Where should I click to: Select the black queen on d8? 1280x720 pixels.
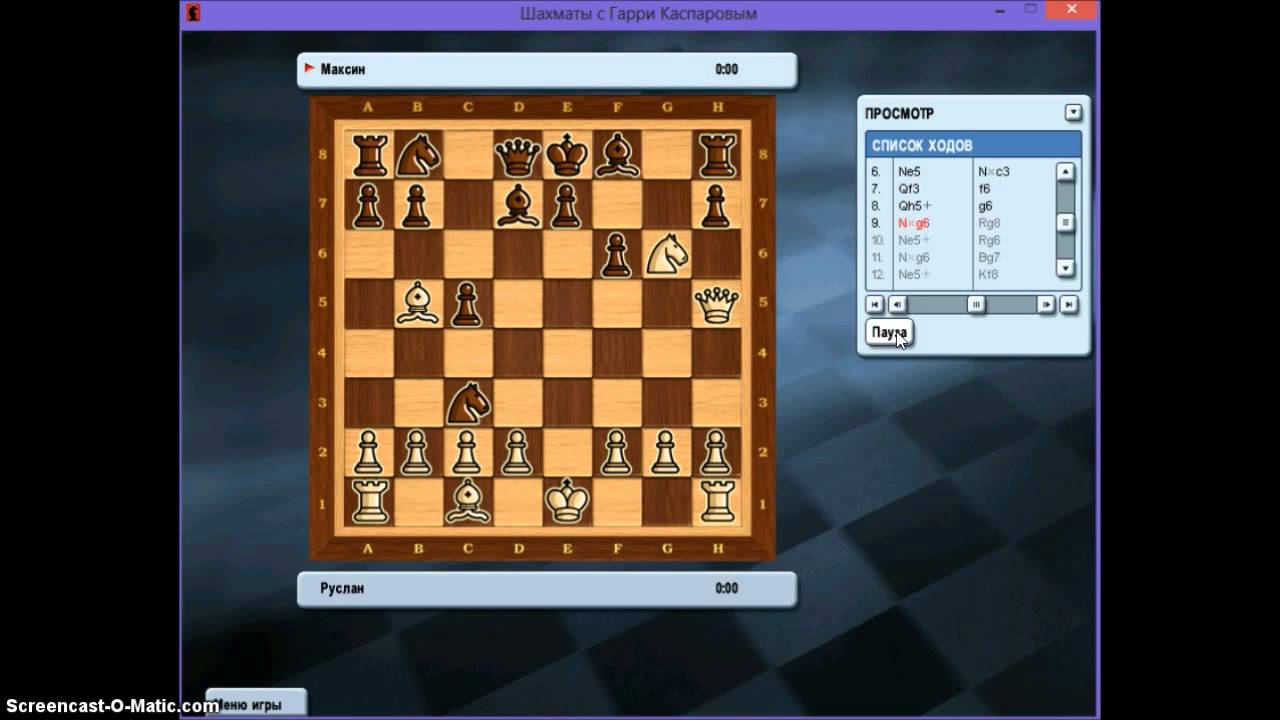[518, 155]
